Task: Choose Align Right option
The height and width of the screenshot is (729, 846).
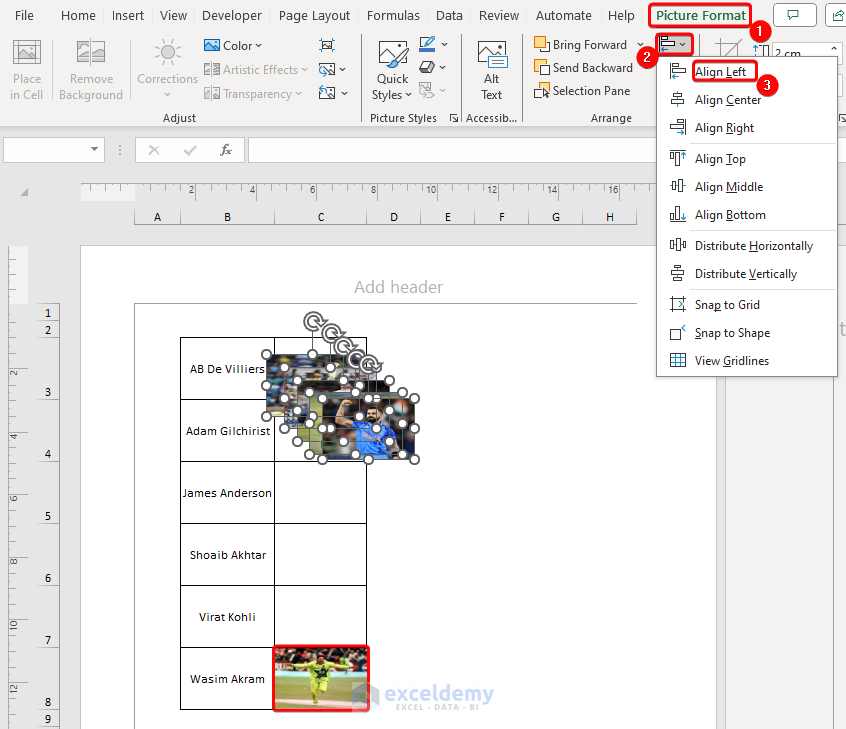Action: pyautogui.click(x=724, y=128)
